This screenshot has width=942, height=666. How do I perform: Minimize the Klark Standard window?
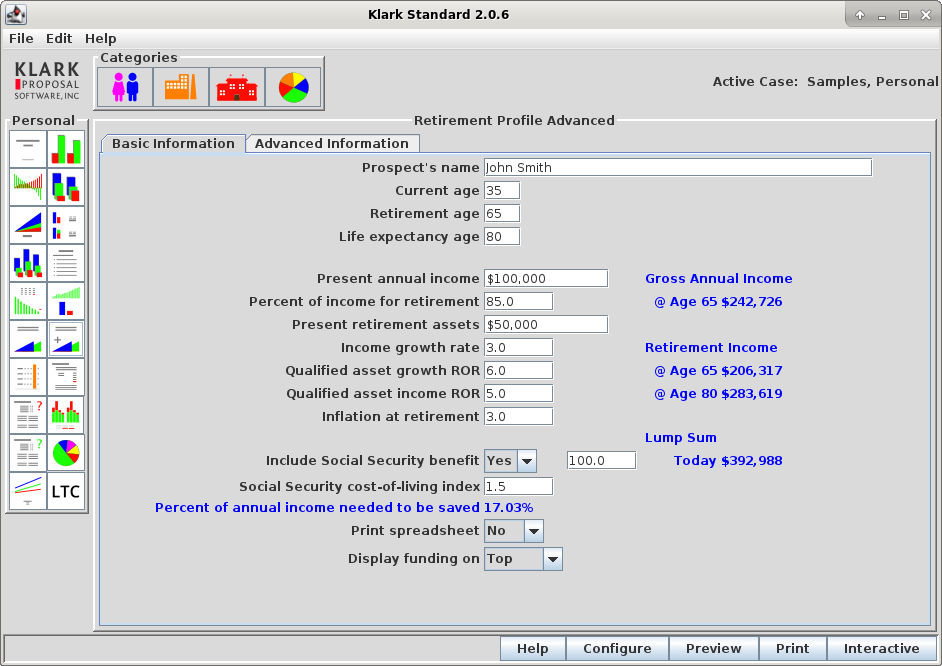(x=882, y=16)
